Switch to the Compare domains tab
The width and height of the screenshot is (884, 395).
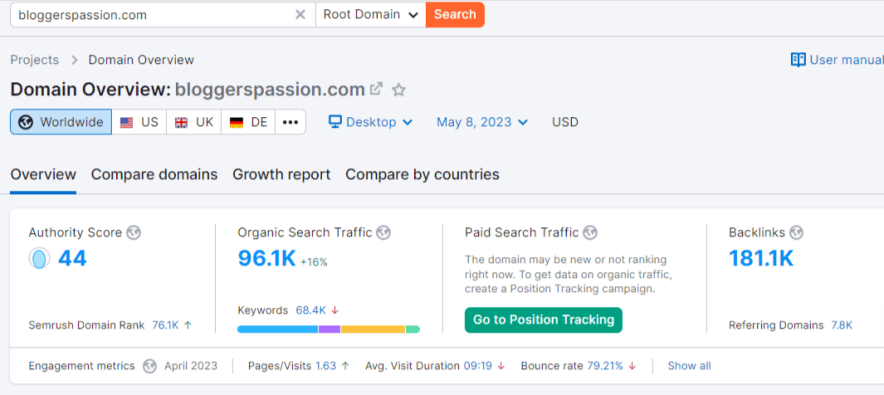point(154,175)
